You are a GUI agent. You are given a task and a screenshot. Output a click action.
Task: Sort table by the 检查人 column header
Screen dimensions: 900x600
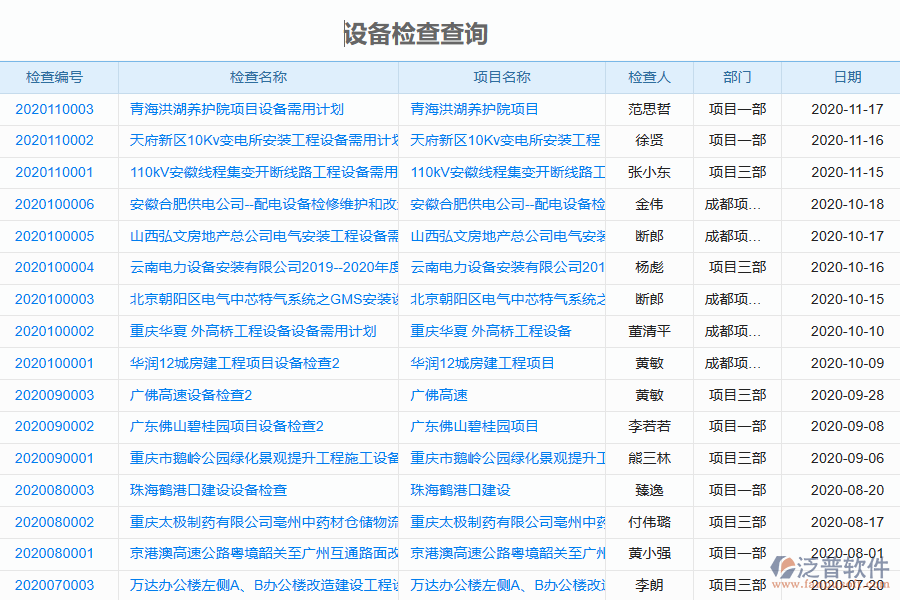pos(649,77)
